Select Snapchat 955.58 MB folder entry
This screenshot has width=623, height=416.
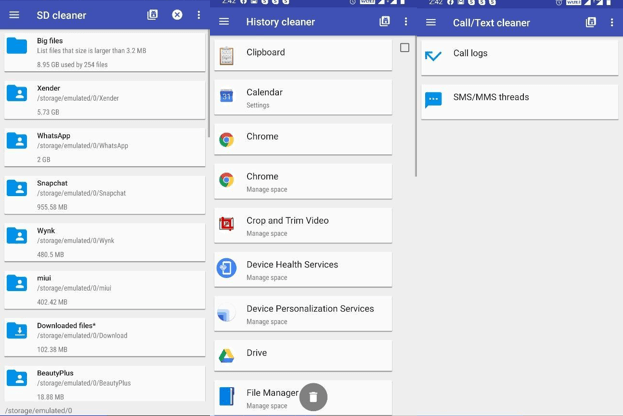click(x=105, y=195)
